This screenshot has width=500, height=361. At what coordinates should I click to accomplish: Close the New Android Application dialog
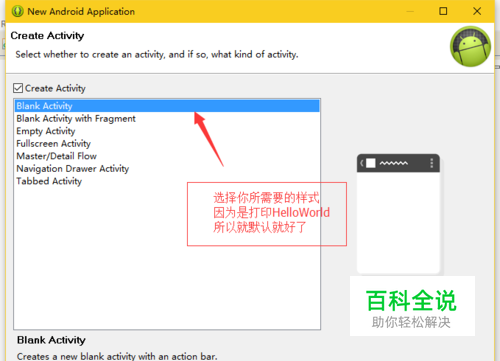tap(477, 11)
